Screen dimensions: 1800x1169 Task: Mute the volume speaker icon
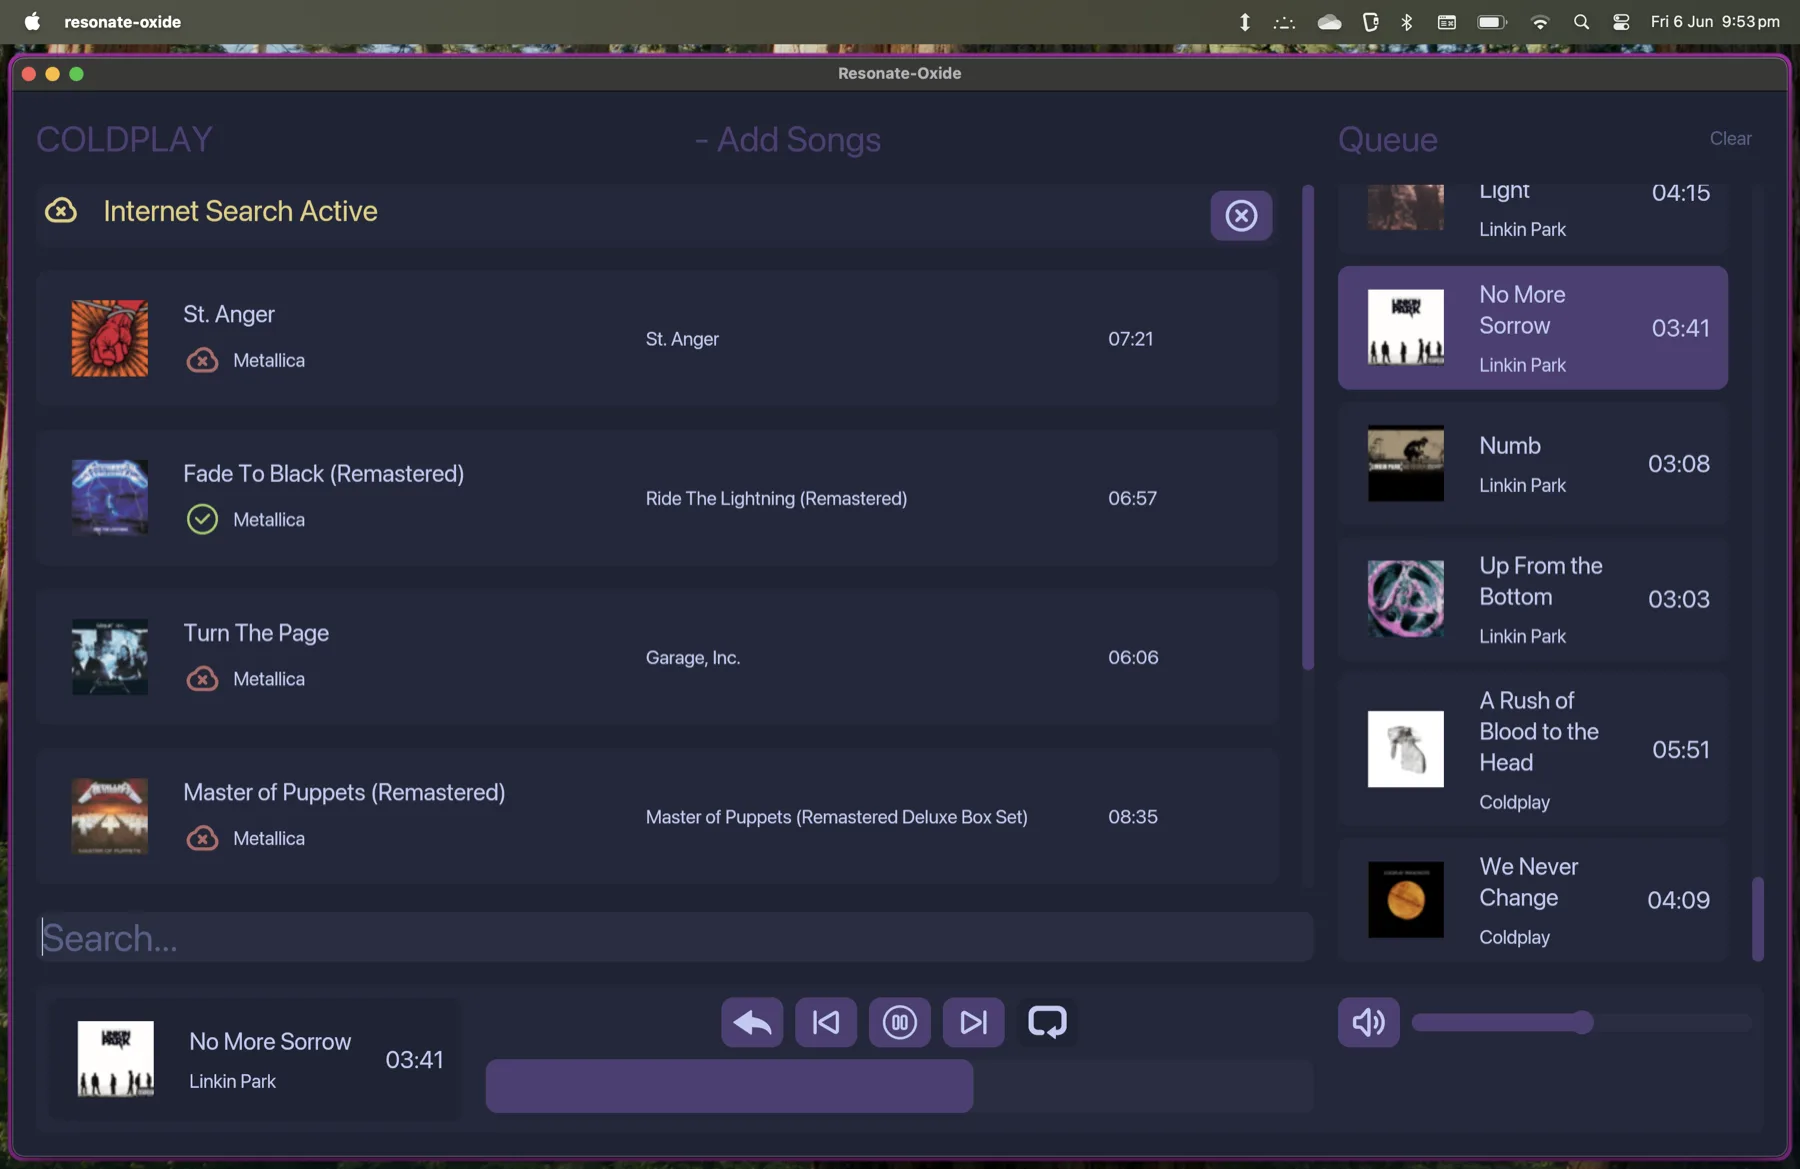[x=1368, y=1022]
